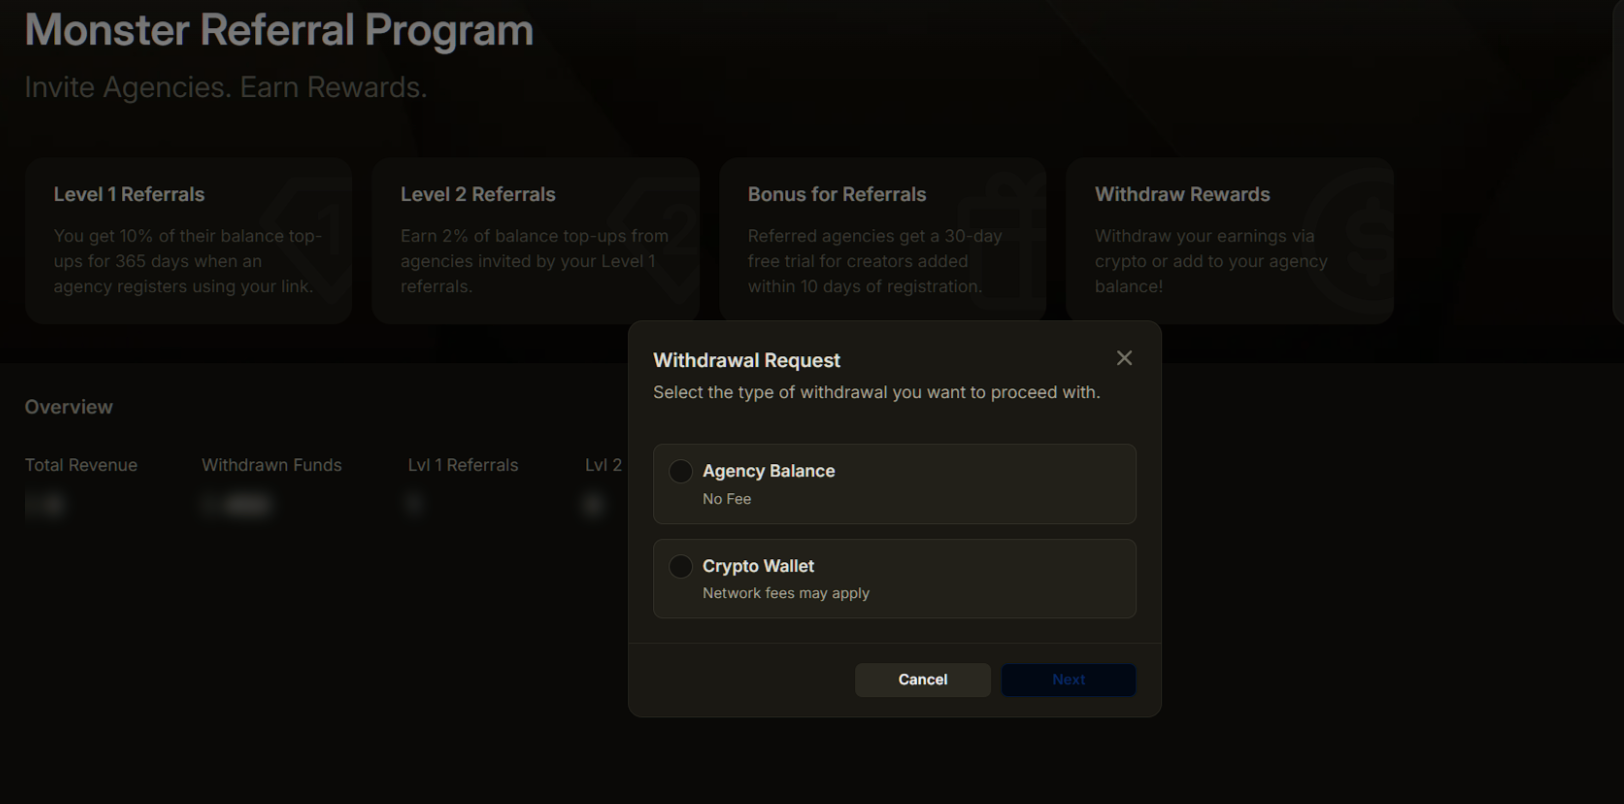
Task: Click the Withdrawn Funds label
Action: tap(272, 465)
